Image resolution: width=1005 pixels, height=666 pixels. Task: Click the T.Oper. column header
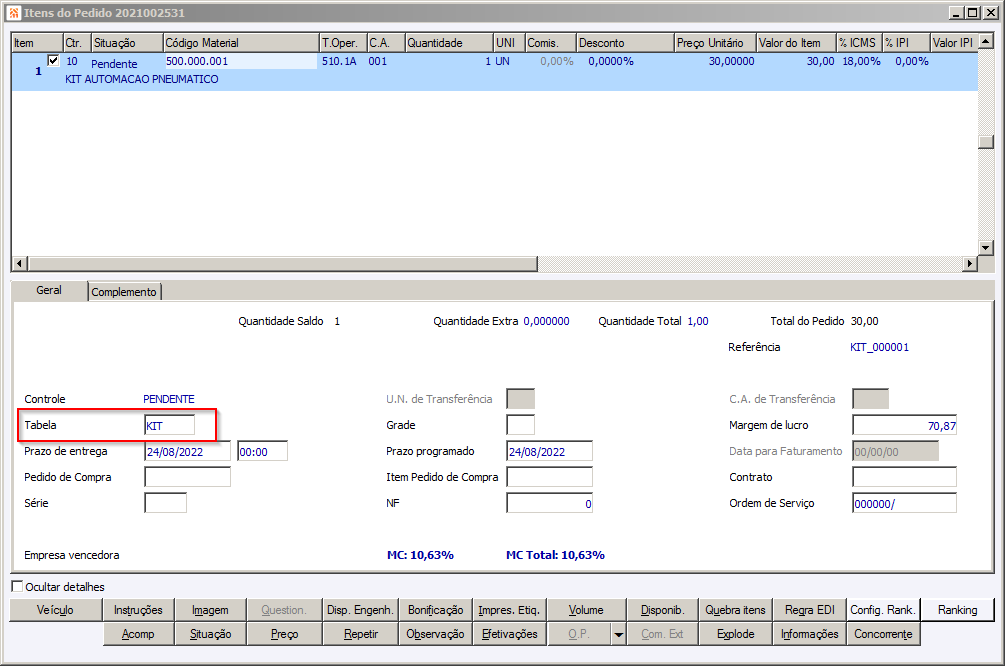[x=343, y=43]
